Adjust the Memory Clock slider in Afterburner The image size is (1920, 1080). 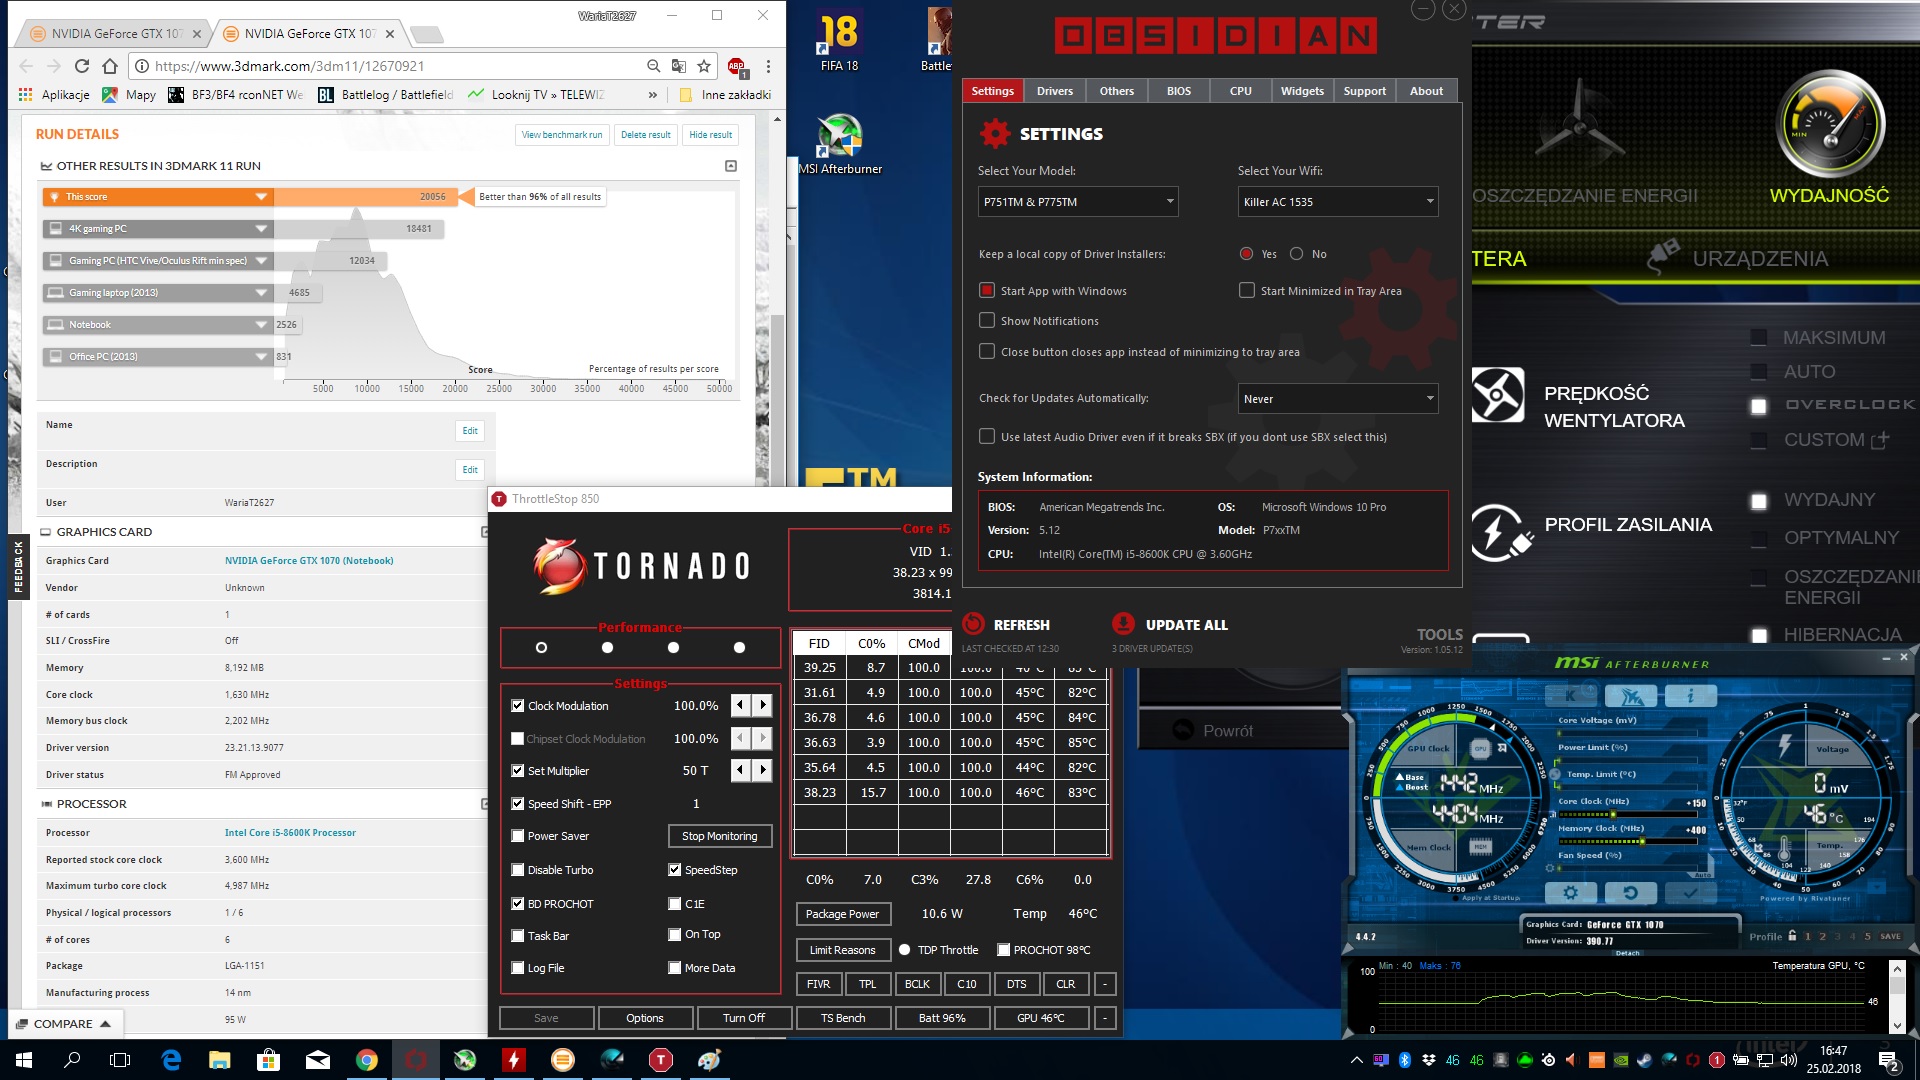[x=1628, y=842]
